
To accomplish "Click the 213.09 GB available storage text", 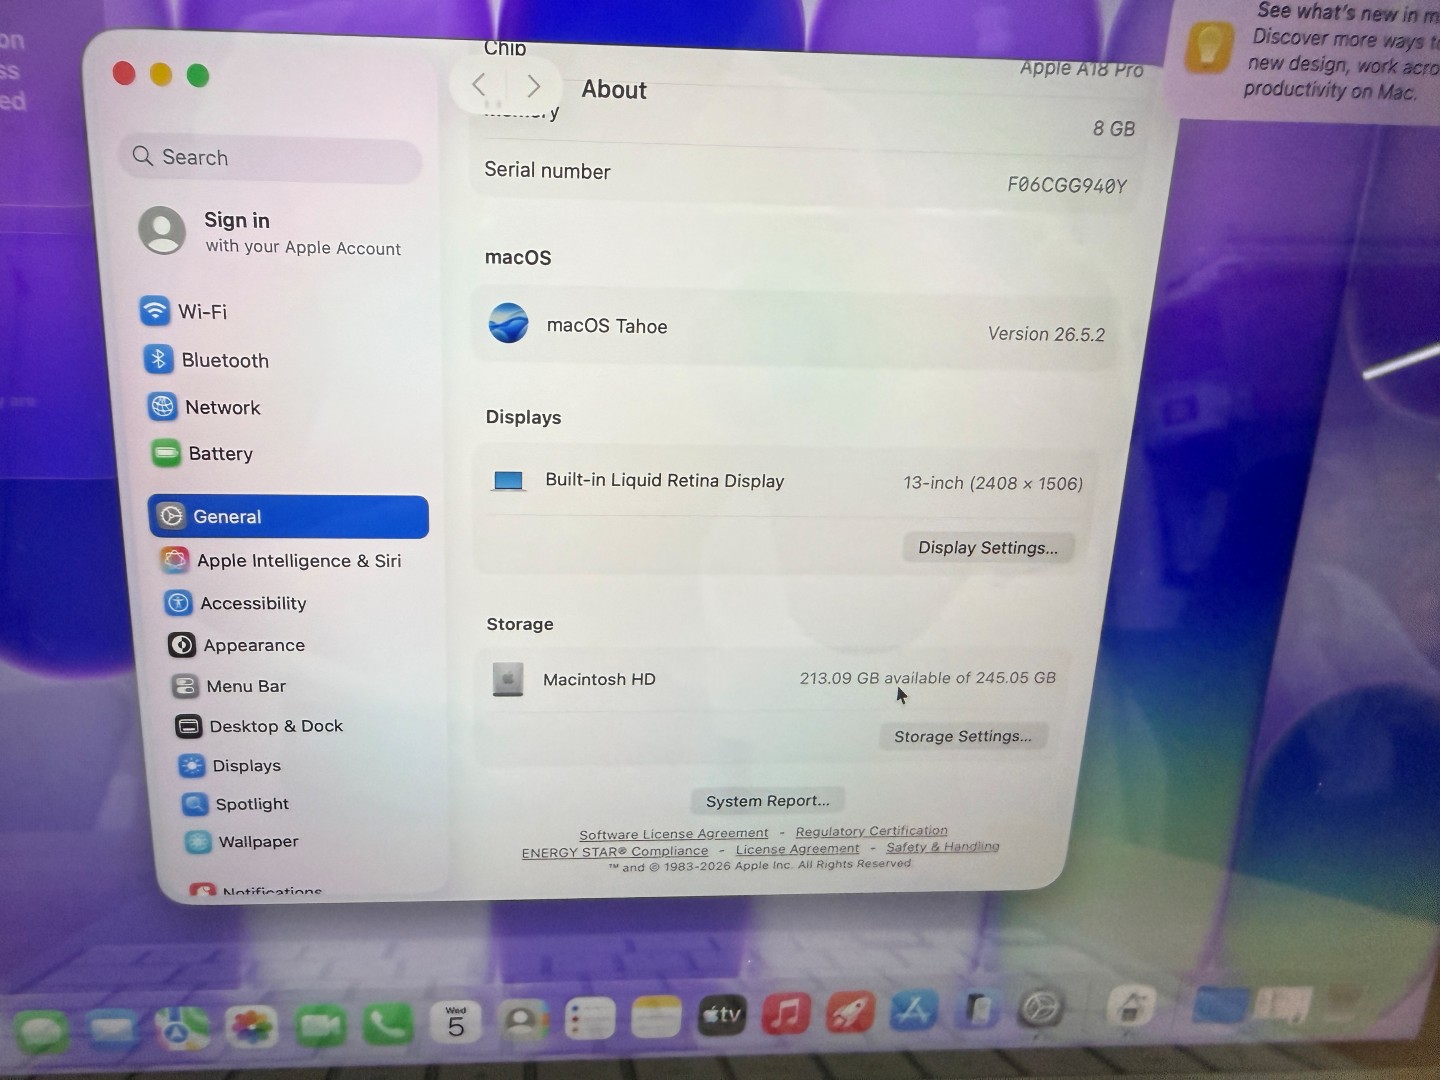I will click(928, 678).
